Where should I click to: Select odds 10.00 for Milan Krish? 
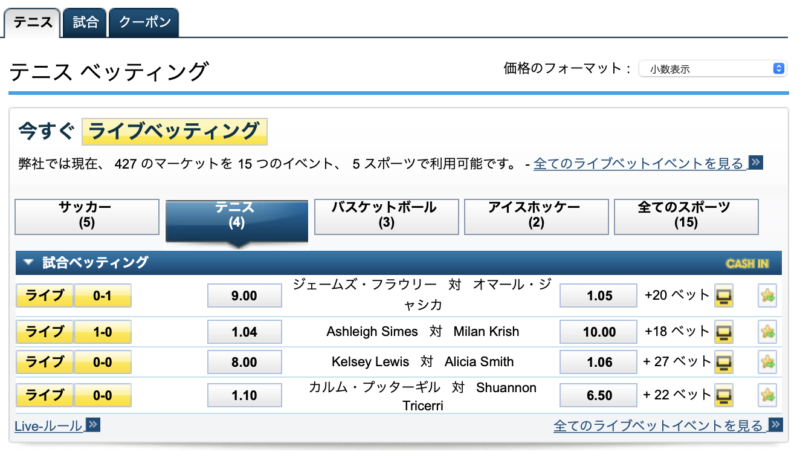click(598, 332)
